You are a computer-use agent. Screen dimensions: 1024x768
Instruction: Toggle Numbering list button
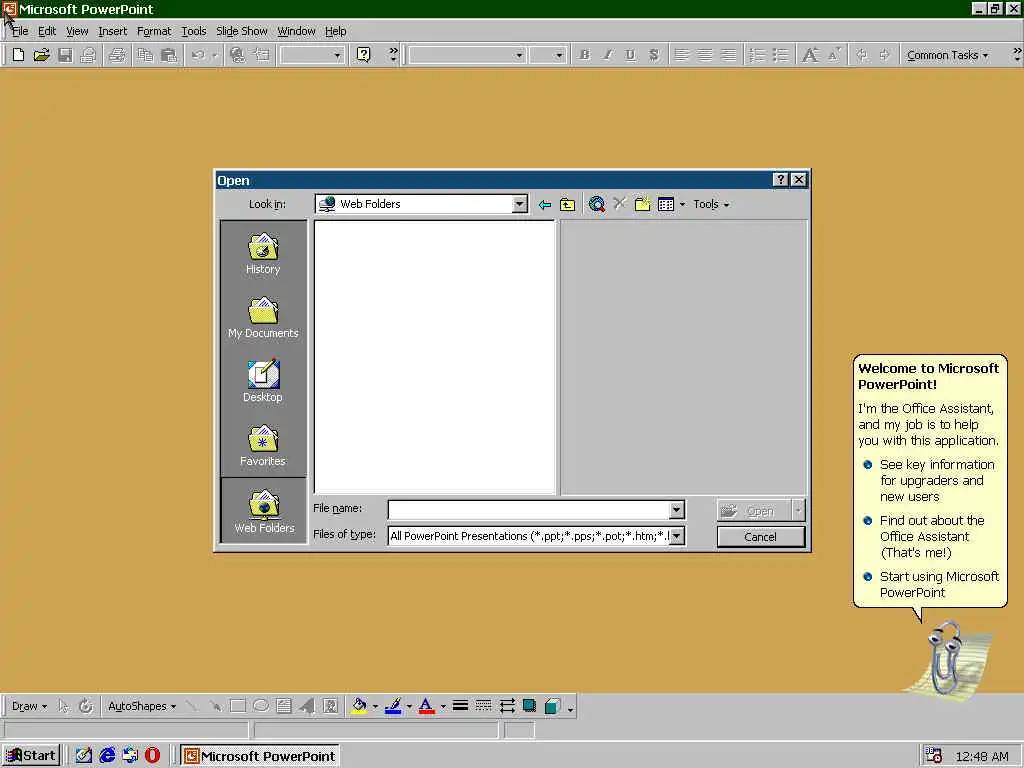point(757,55)
